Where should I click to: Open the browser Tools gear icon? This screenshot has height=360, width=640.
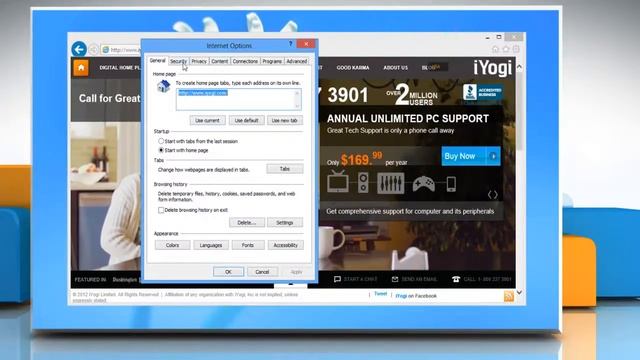coord(516,49)
